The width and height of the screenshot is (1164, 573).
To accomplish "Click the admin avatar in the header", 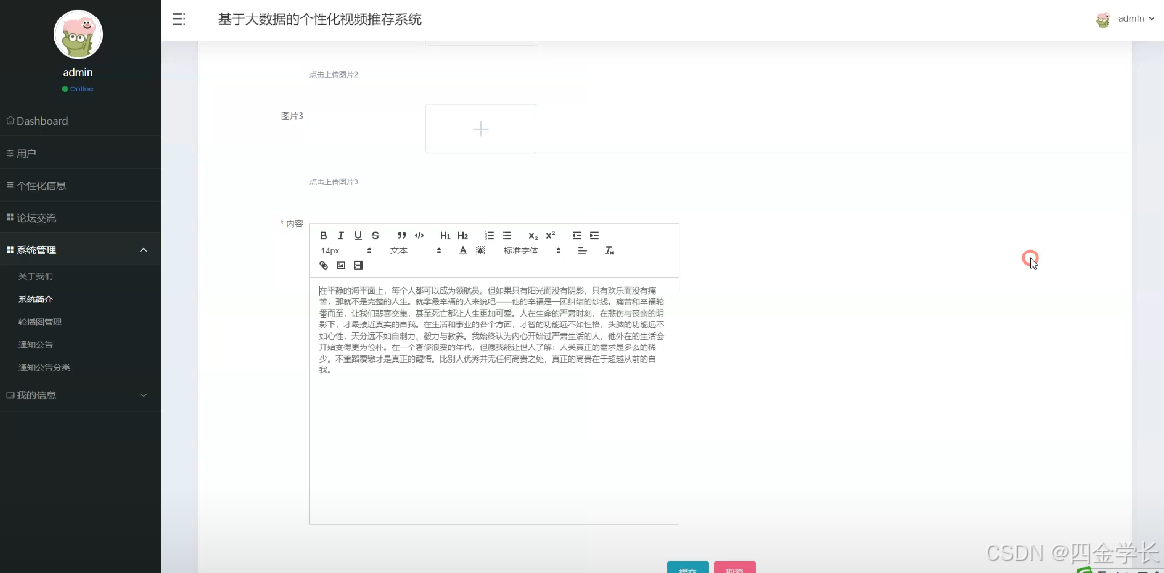I will [x=1102, y=19].
